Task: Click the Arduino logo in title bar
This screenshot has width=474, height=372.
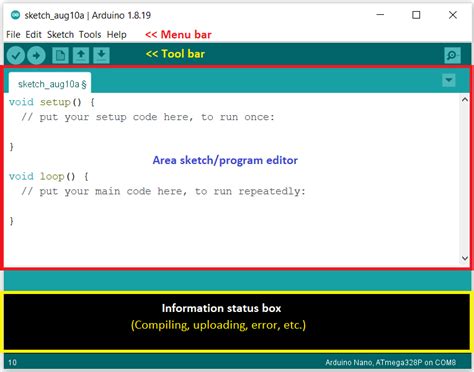Action: coord(15,15)
